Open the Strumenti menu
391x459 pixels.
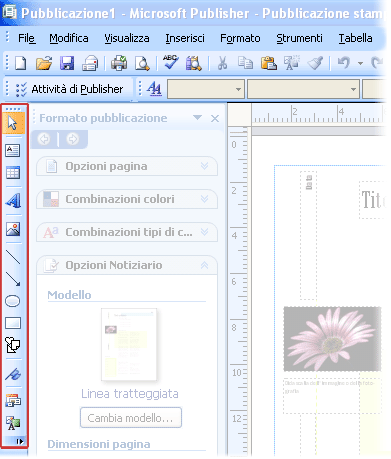click(x=299, y=38)
